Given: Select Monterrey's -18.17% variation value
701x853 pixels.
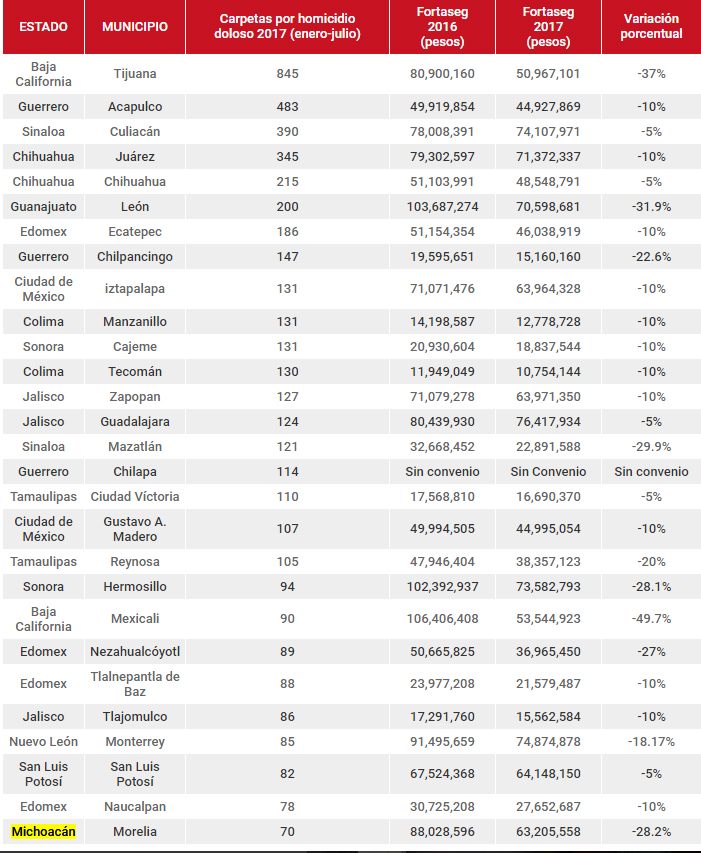Looking at the screenshot, I should click(651, 742).
